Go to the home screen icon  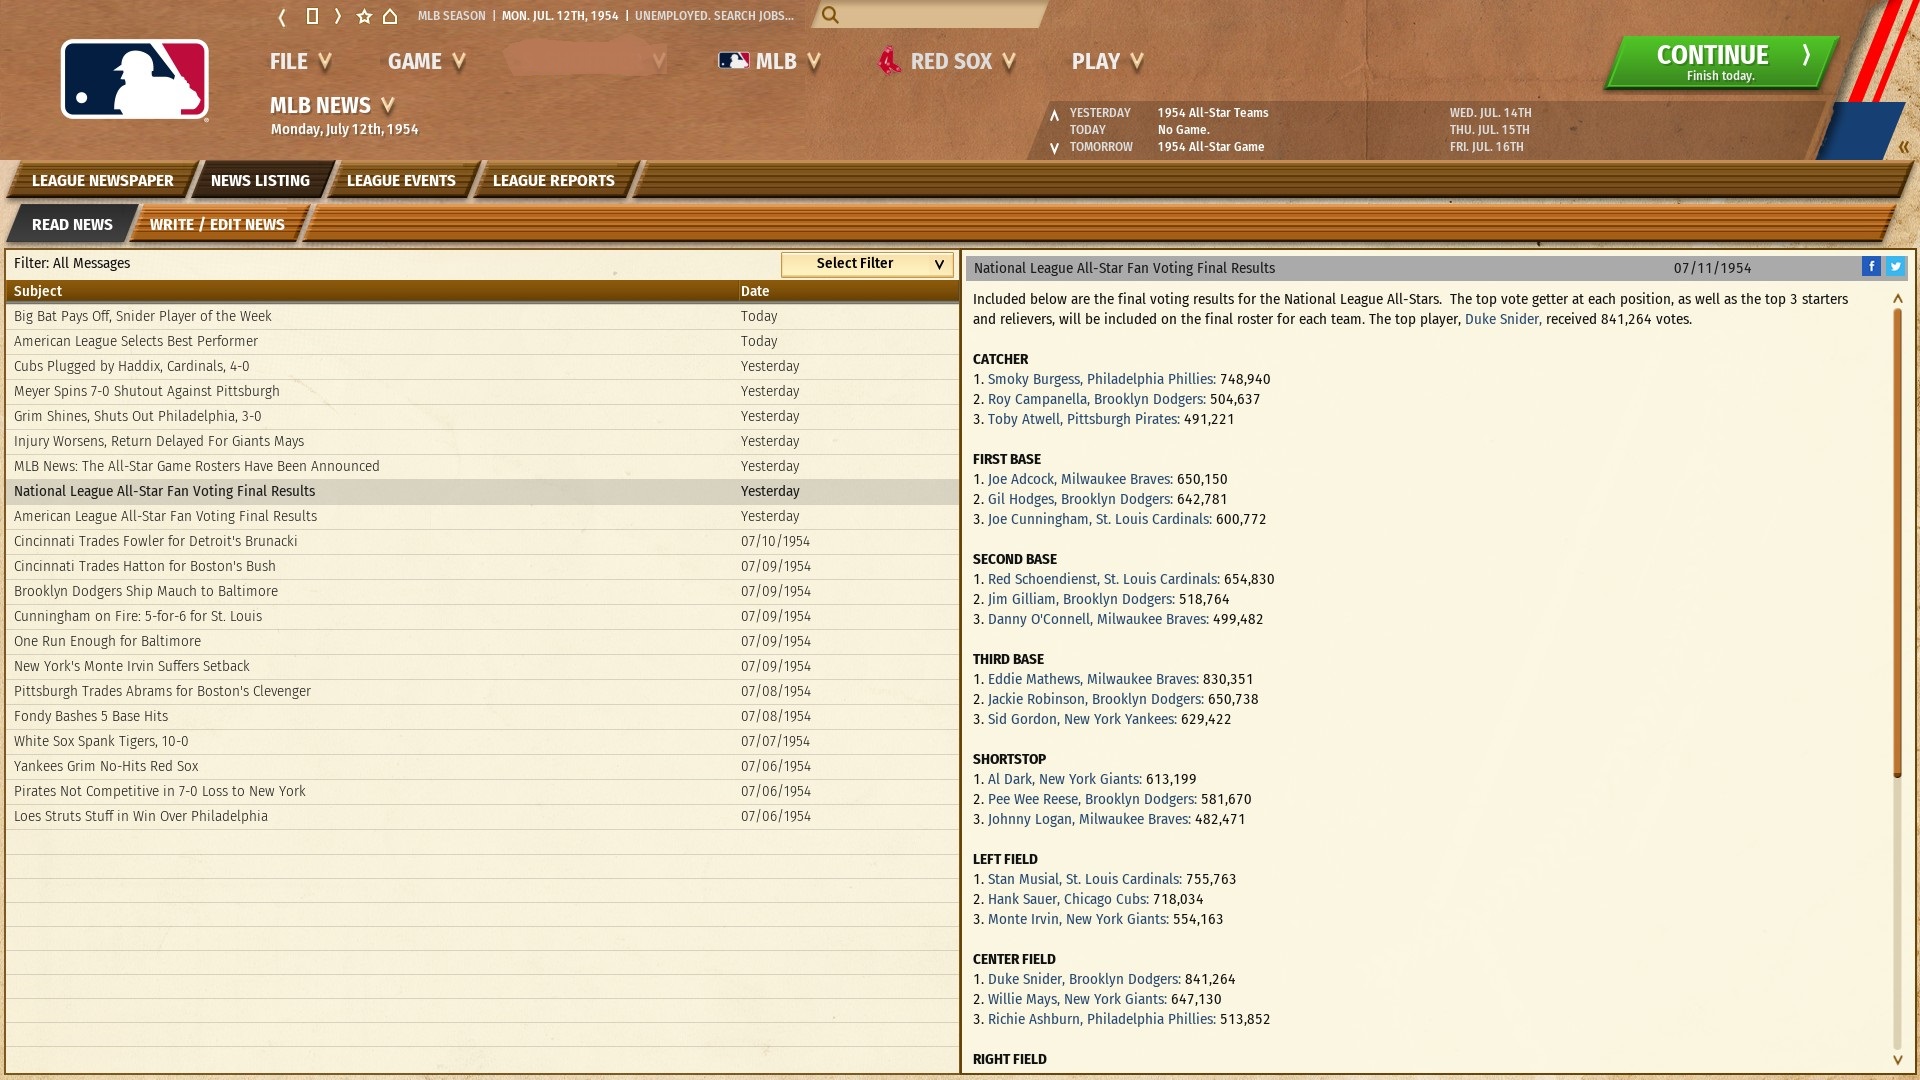tap(390, 16)
